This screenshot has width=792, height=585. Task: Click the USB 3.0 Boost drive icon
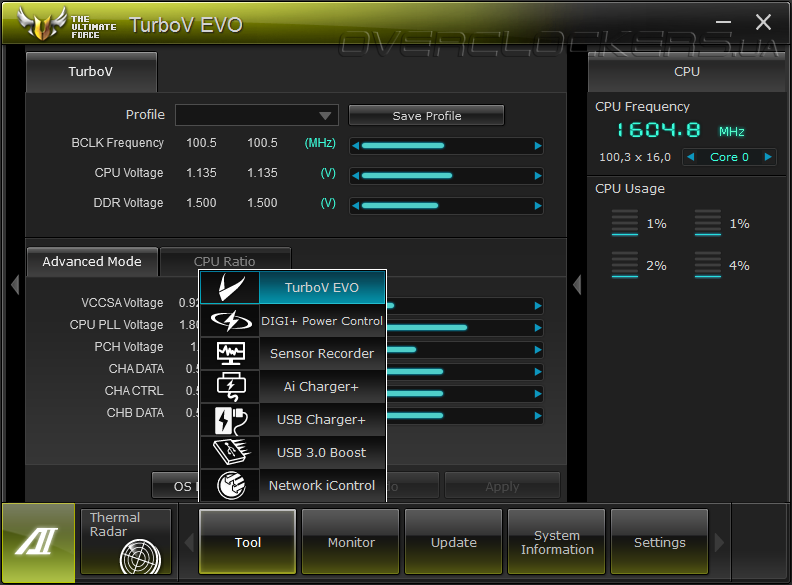point(230,453)
